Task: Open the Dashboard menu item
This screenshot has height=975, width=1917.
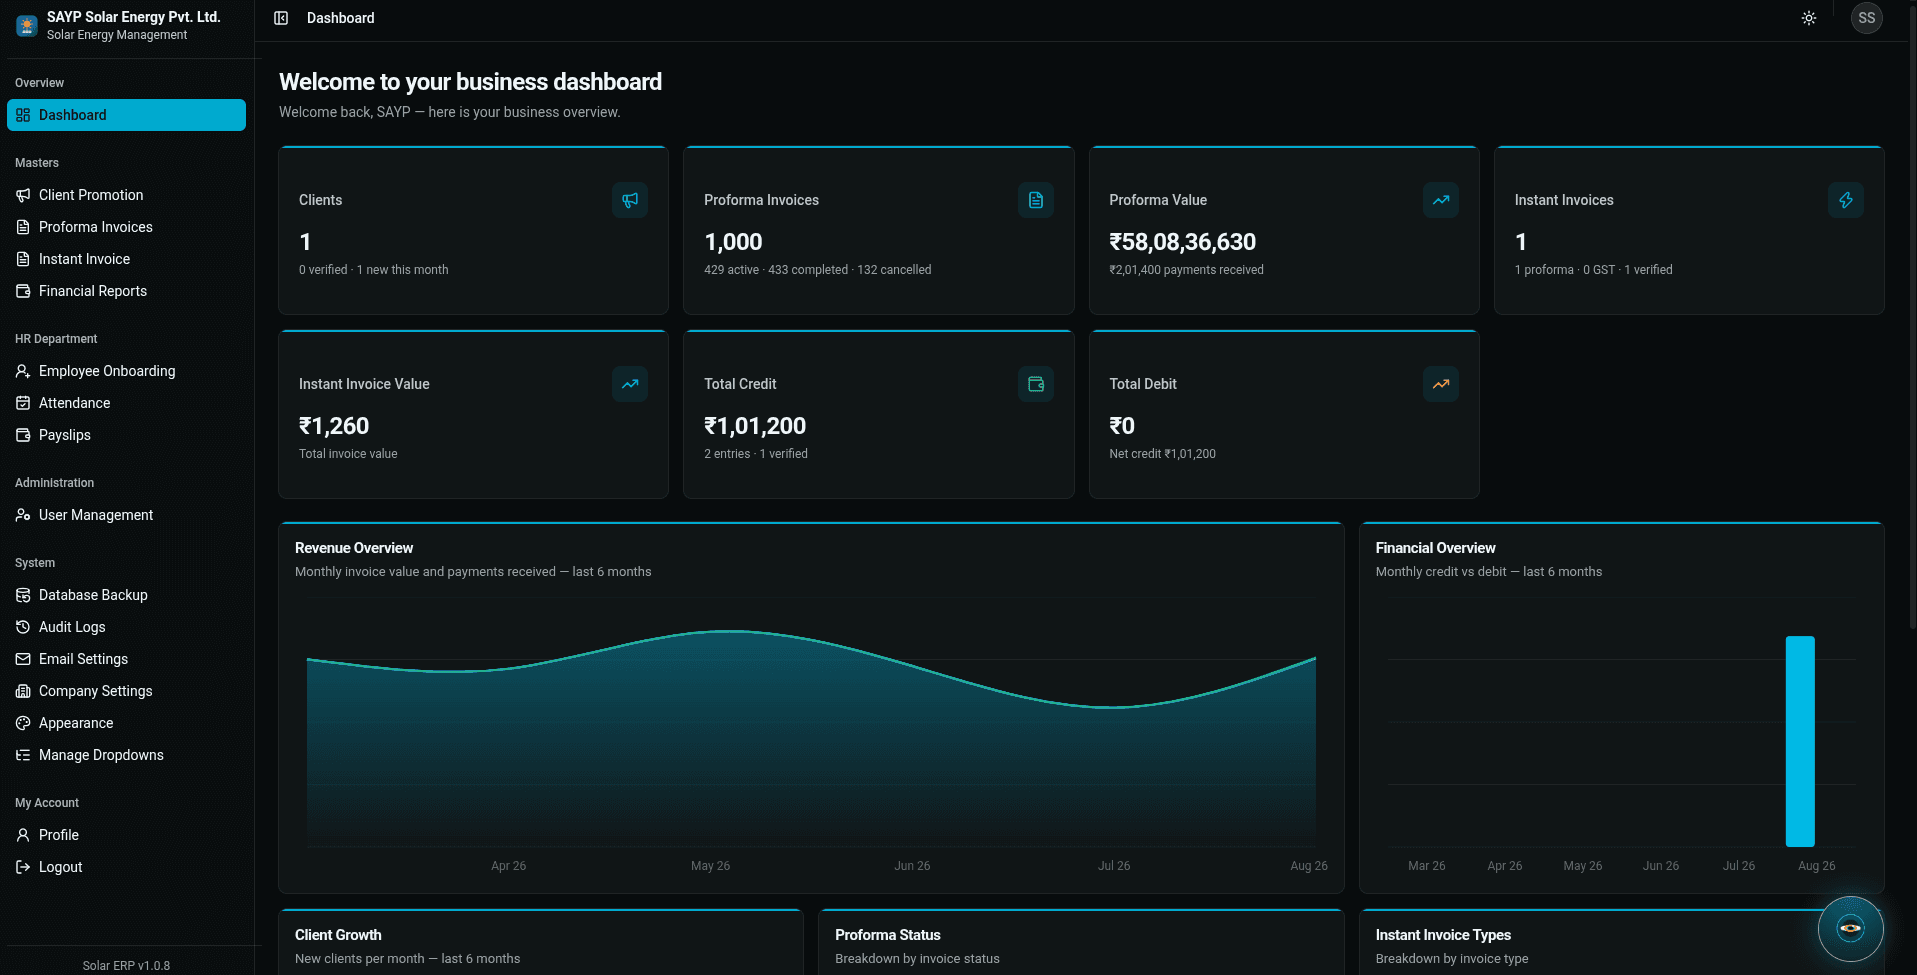Action: pyautogui.click(x=126, y=115)
